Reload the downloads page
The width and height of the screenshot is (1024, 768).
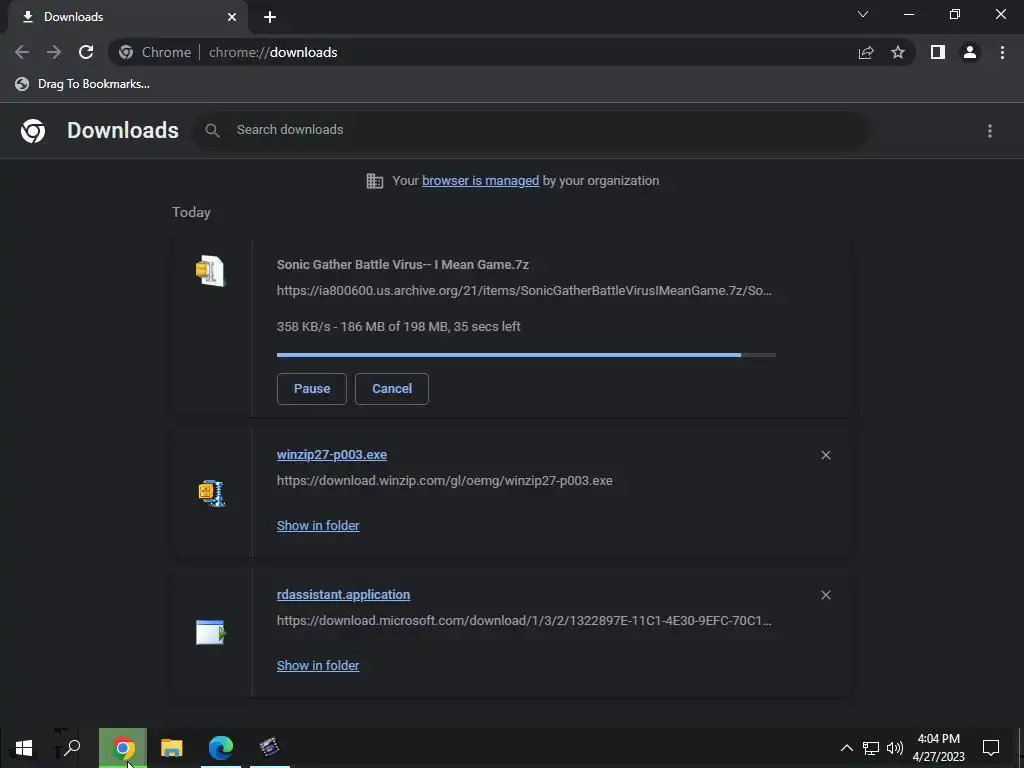[86, 52]
